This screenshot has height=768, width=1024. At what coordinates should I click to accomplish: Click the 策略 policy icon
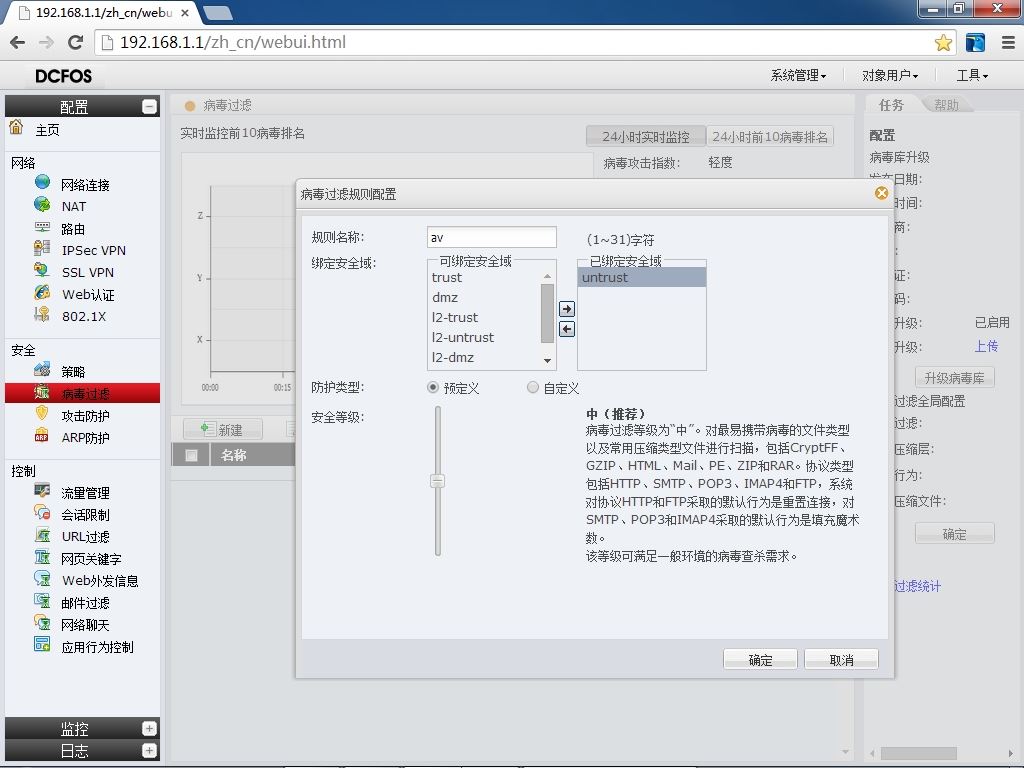click(42, 370)
